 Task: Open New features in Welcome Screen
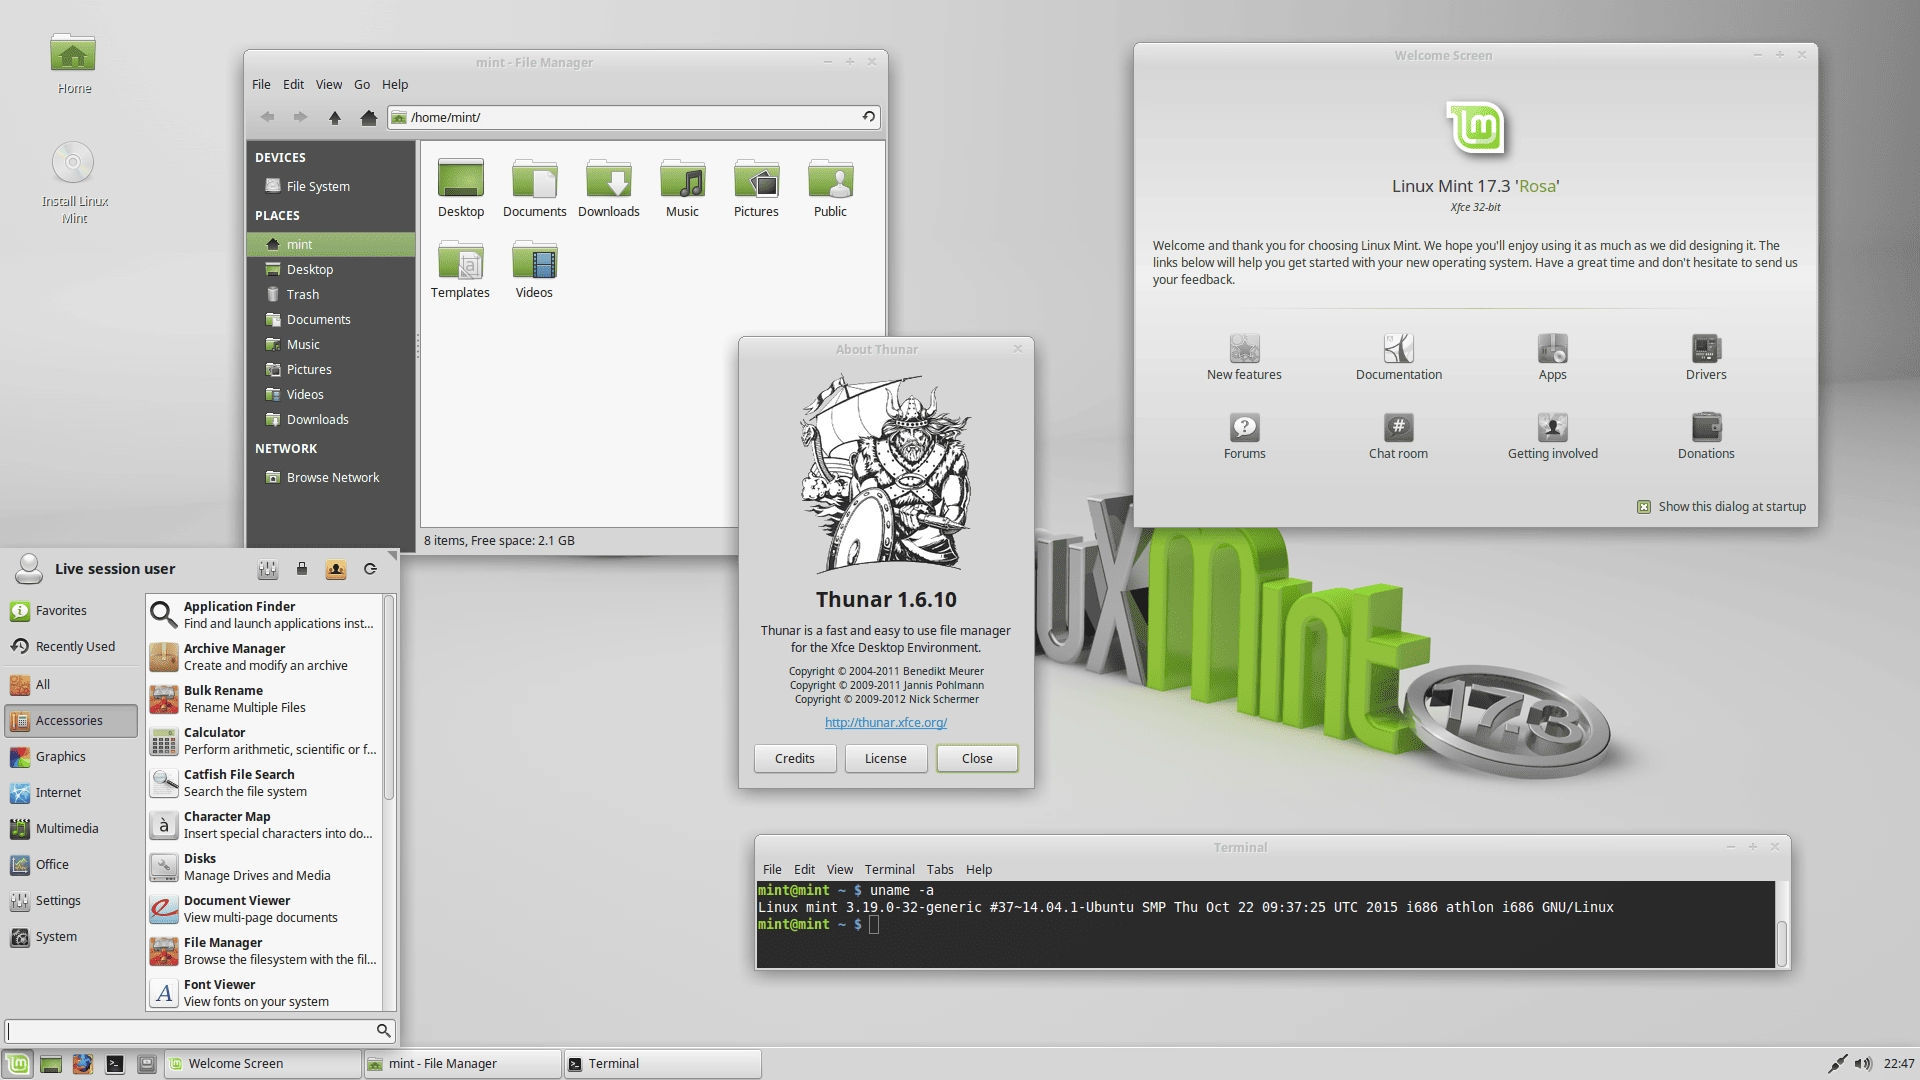1244,357
